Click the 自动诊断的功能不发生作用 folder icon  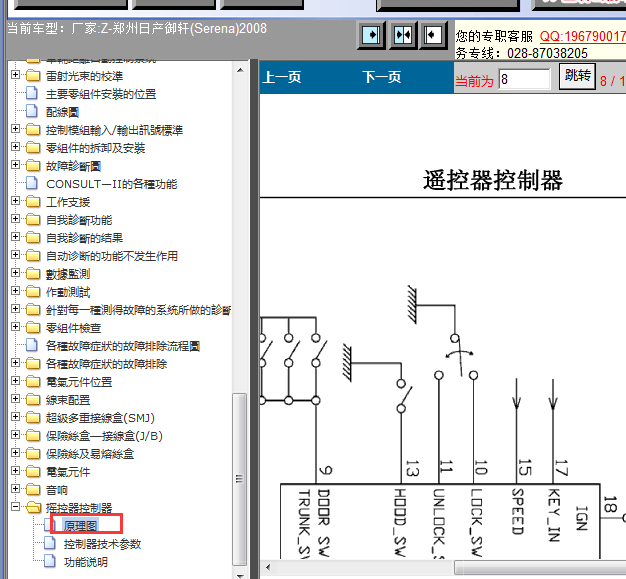click(x=33, y=256)
